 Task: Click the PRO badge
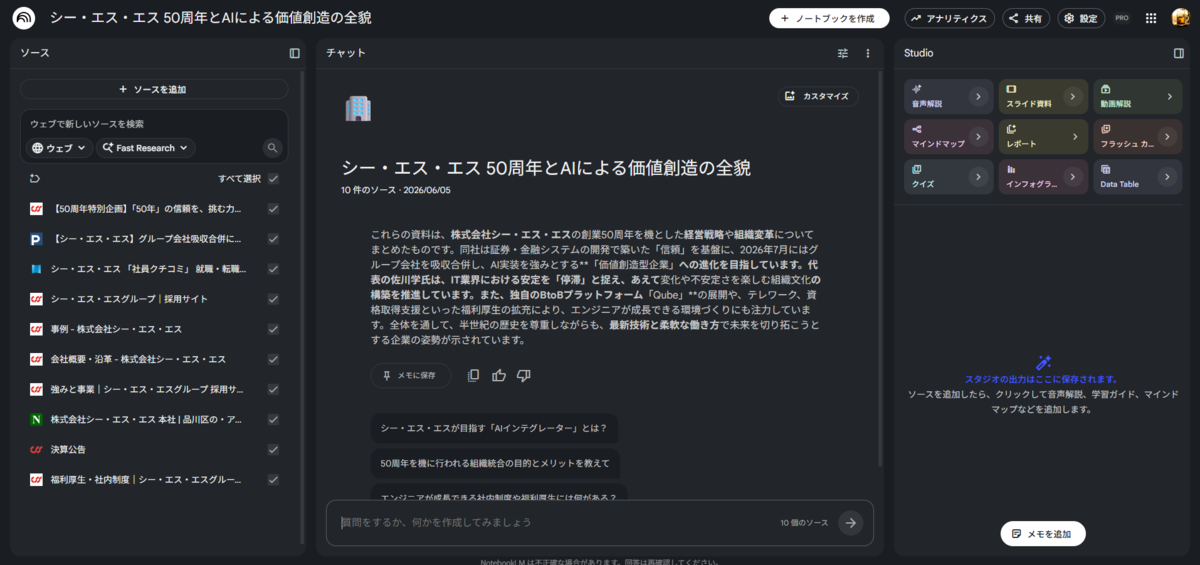1122,18
